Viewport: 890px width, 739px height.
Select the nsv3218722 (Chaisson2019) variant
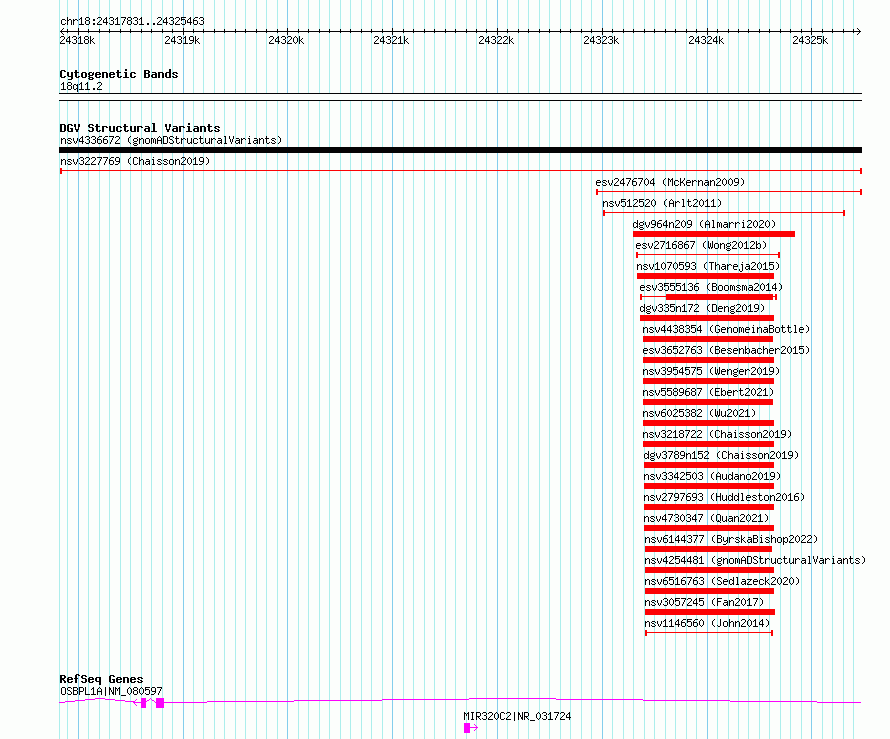[x=717, y=434]
